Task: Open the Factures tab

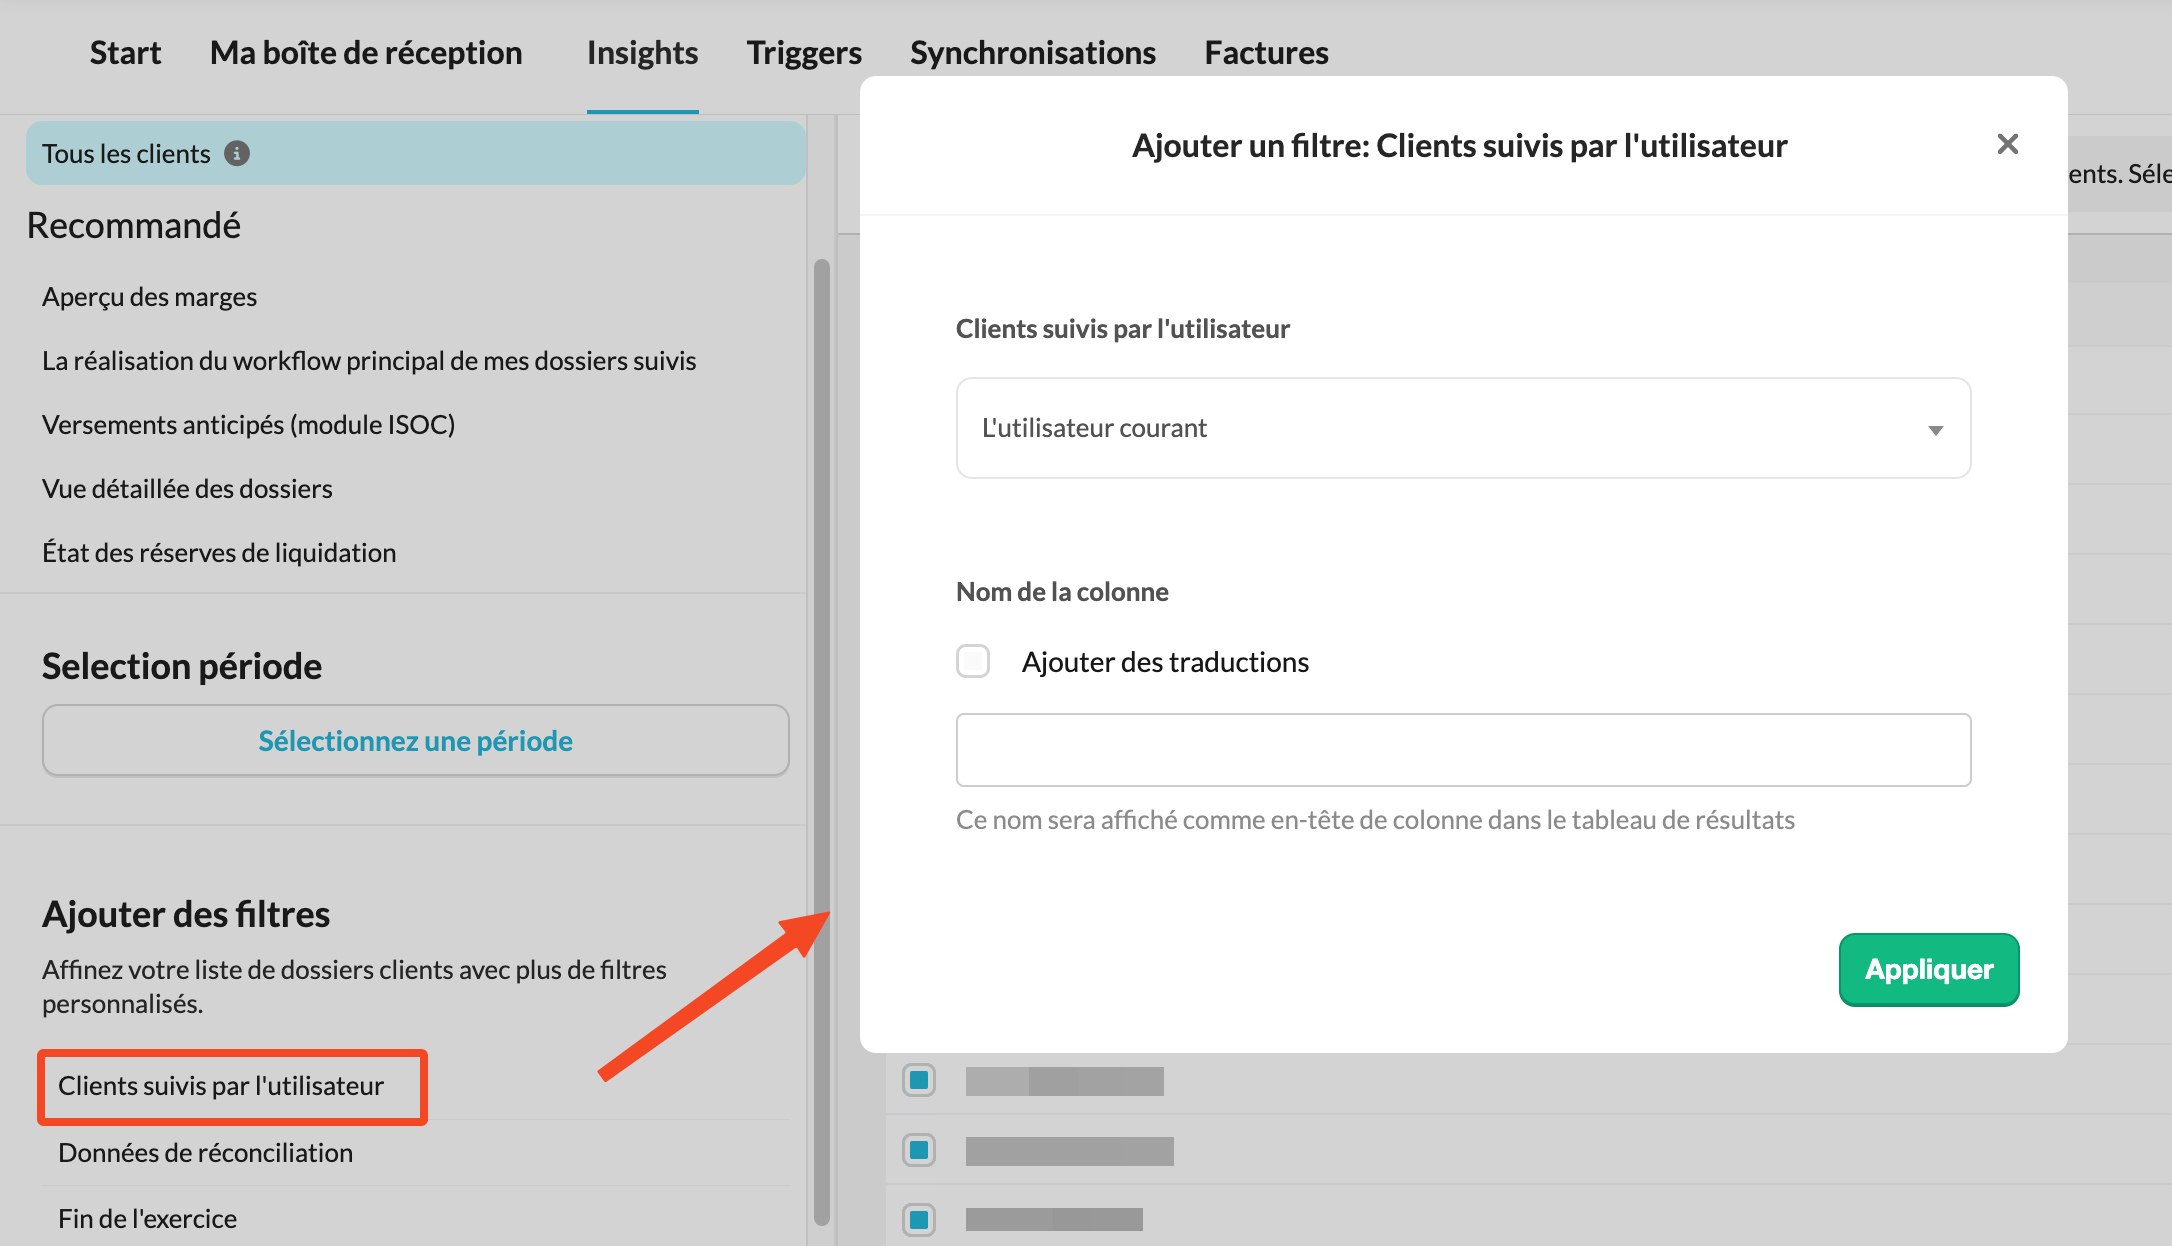Action: (x=1266, y=53)
